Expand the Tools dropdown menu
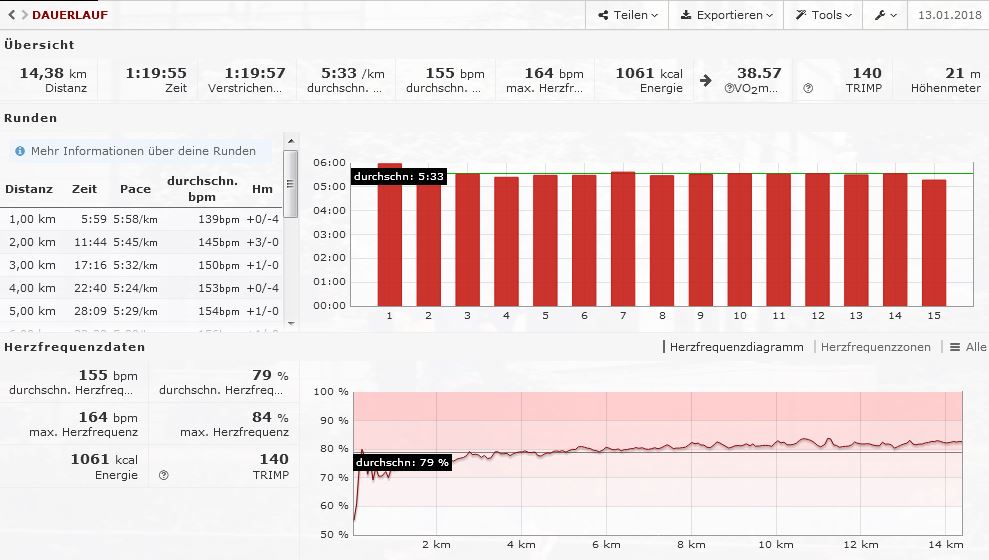The width and height of the screenshot is (989, 560). [x=824, y=15]
